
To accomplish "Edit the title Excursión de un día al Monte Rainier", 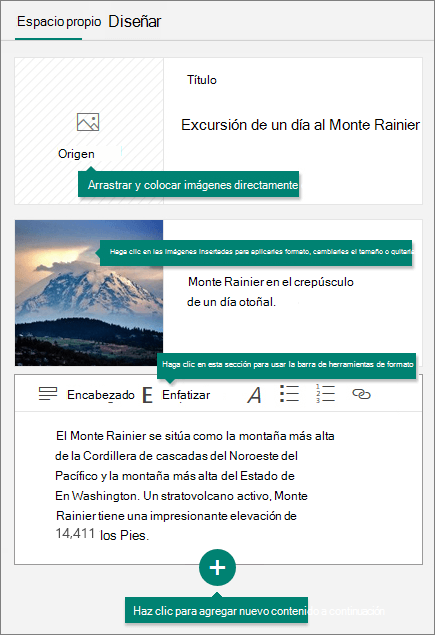I will point(300,125).
